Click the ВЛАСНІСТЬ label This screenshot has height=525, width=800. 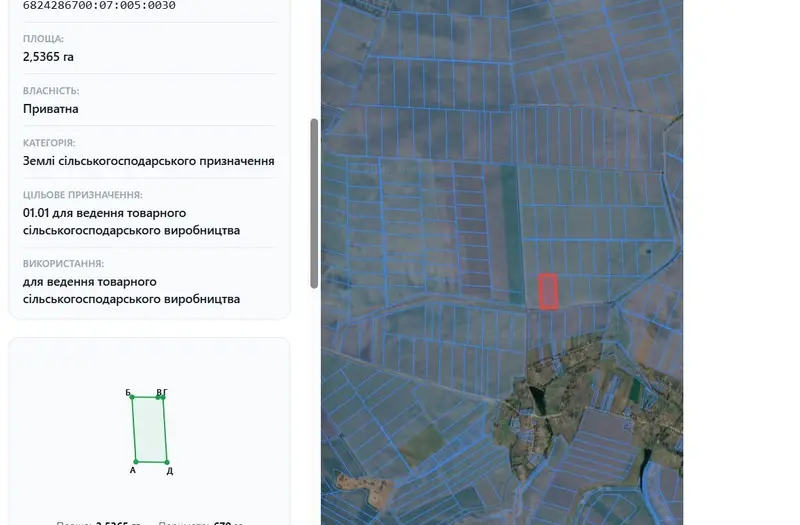(51, 91)
